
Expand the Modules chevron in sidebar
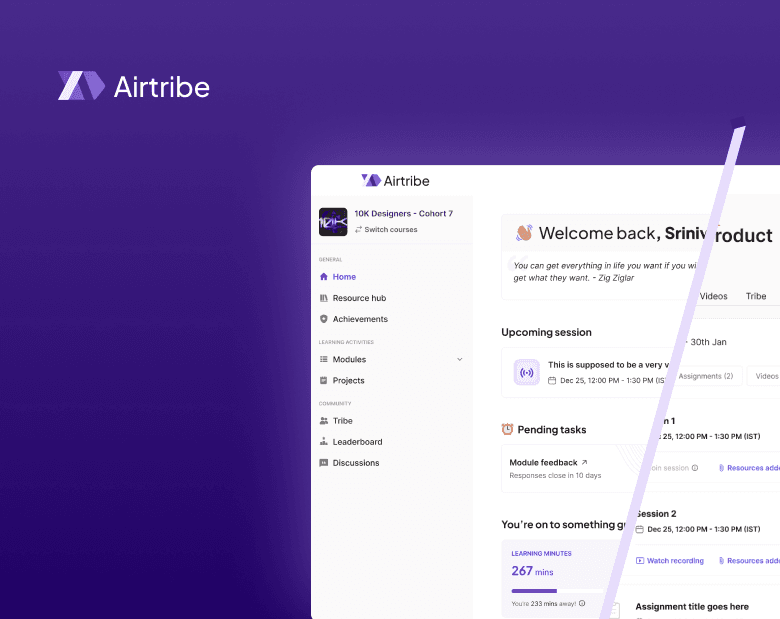[460, 359]
